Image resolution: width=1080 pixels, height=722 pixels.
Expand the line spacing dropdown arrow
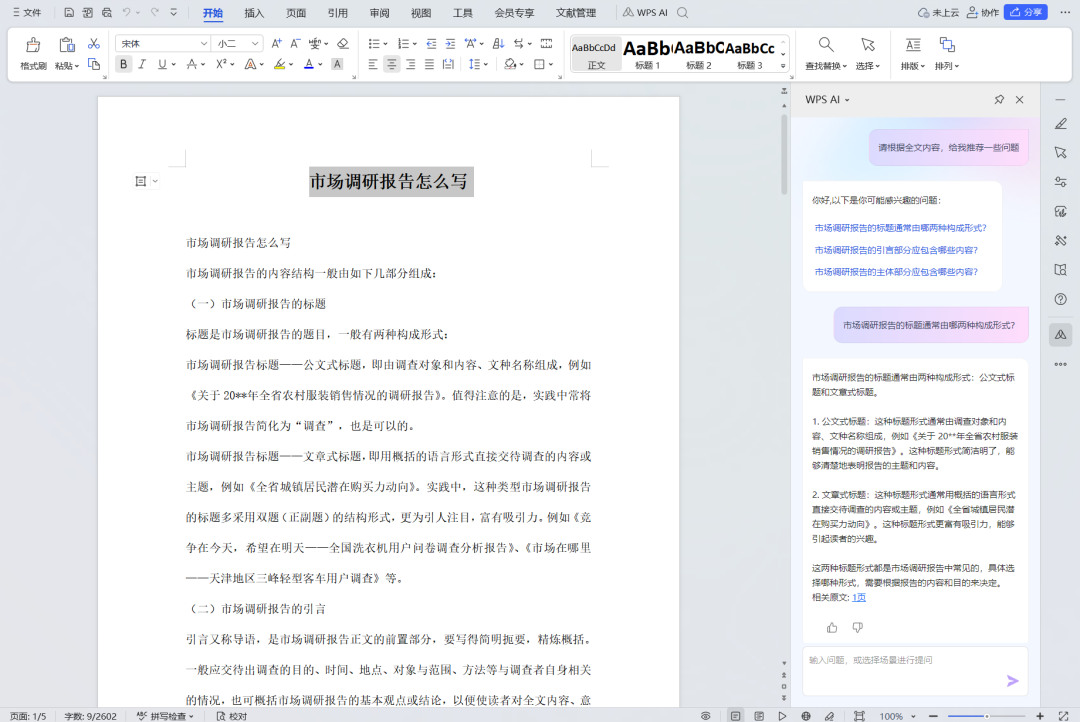pos(486,65)
